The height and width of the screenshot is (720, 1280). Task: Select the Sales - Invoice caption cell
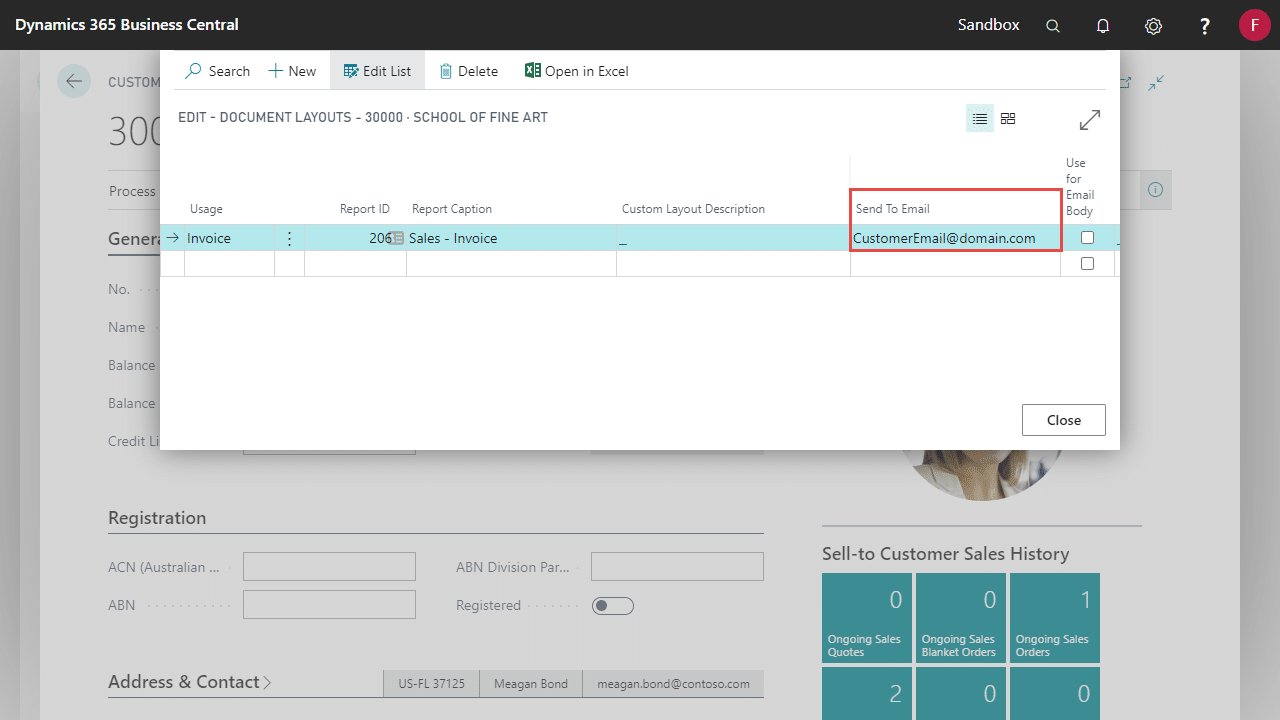tap(511, 238)
